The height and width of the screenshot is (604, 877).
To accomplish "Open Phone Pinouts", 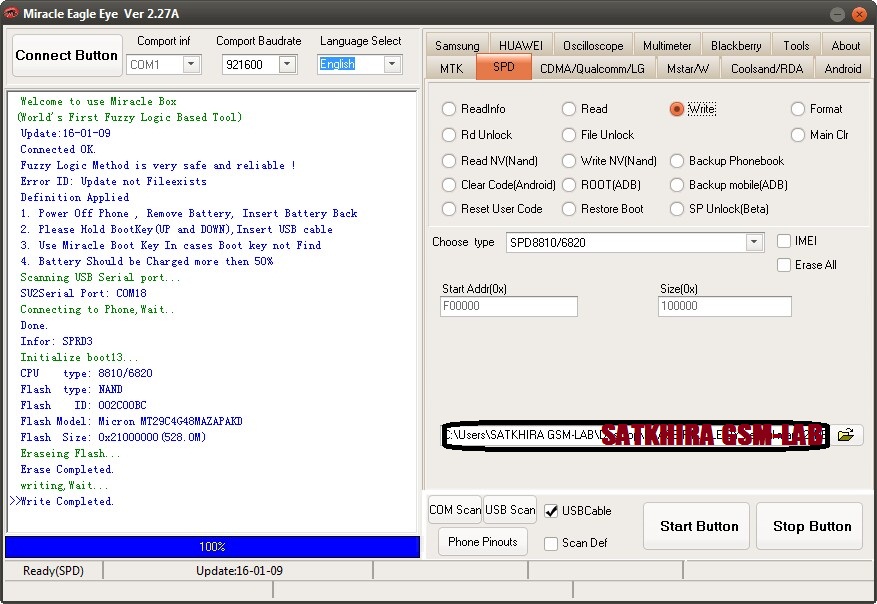I will click(x=483, y=541).
